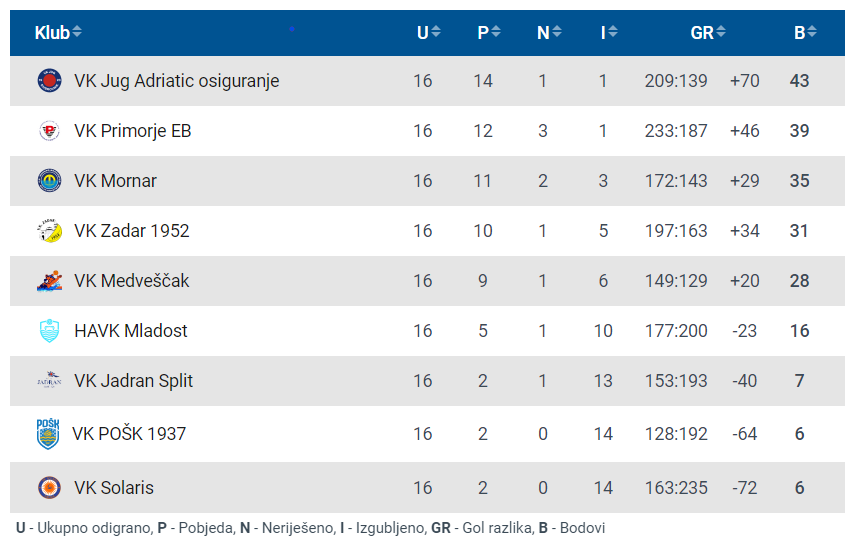Sort standings by I losses column
The image size is (863, 548).
608,33
